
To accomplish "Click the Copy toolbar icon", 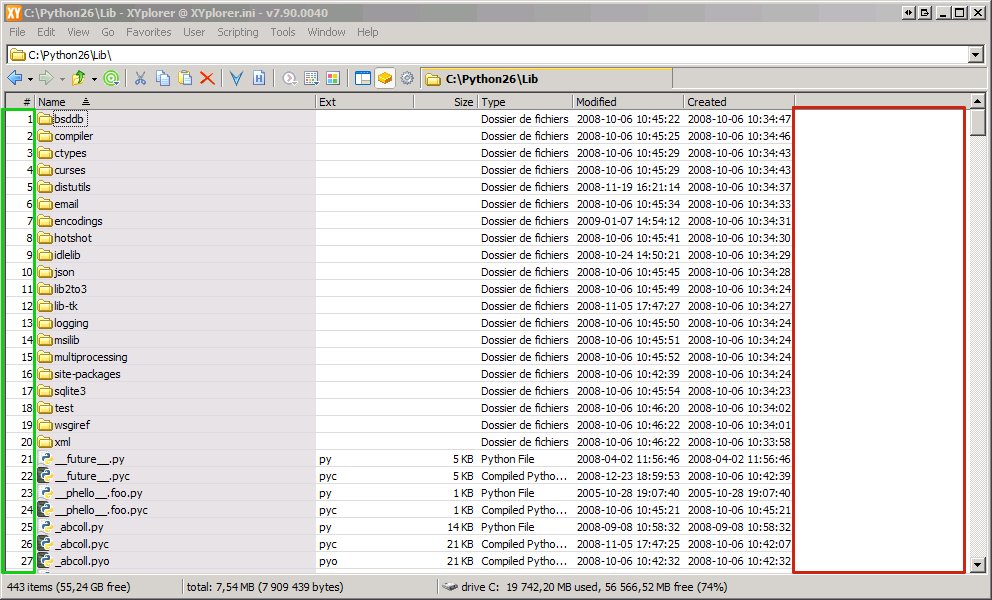I will (163, 78).
